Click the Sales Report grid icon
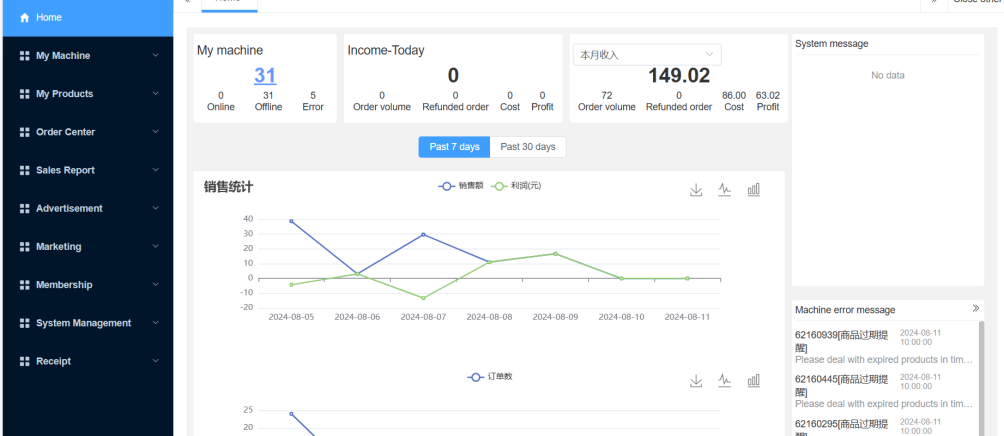 click(25, 170)
